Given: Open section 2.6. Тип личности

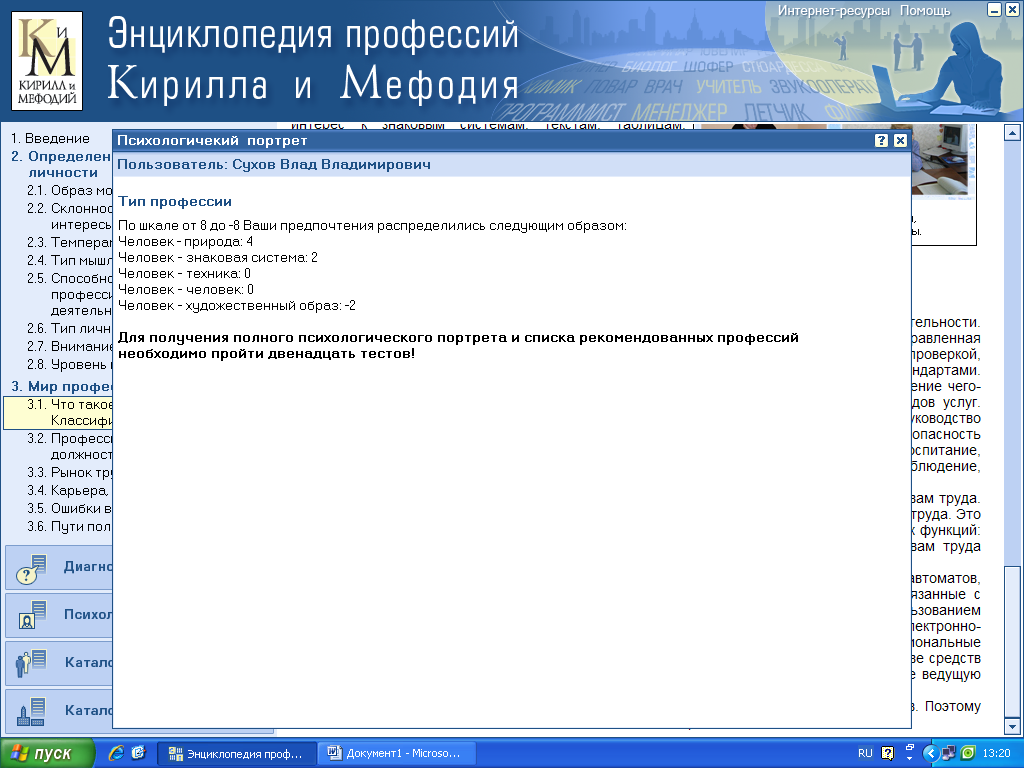Looking at the screenshot, I should coord(69,328).
